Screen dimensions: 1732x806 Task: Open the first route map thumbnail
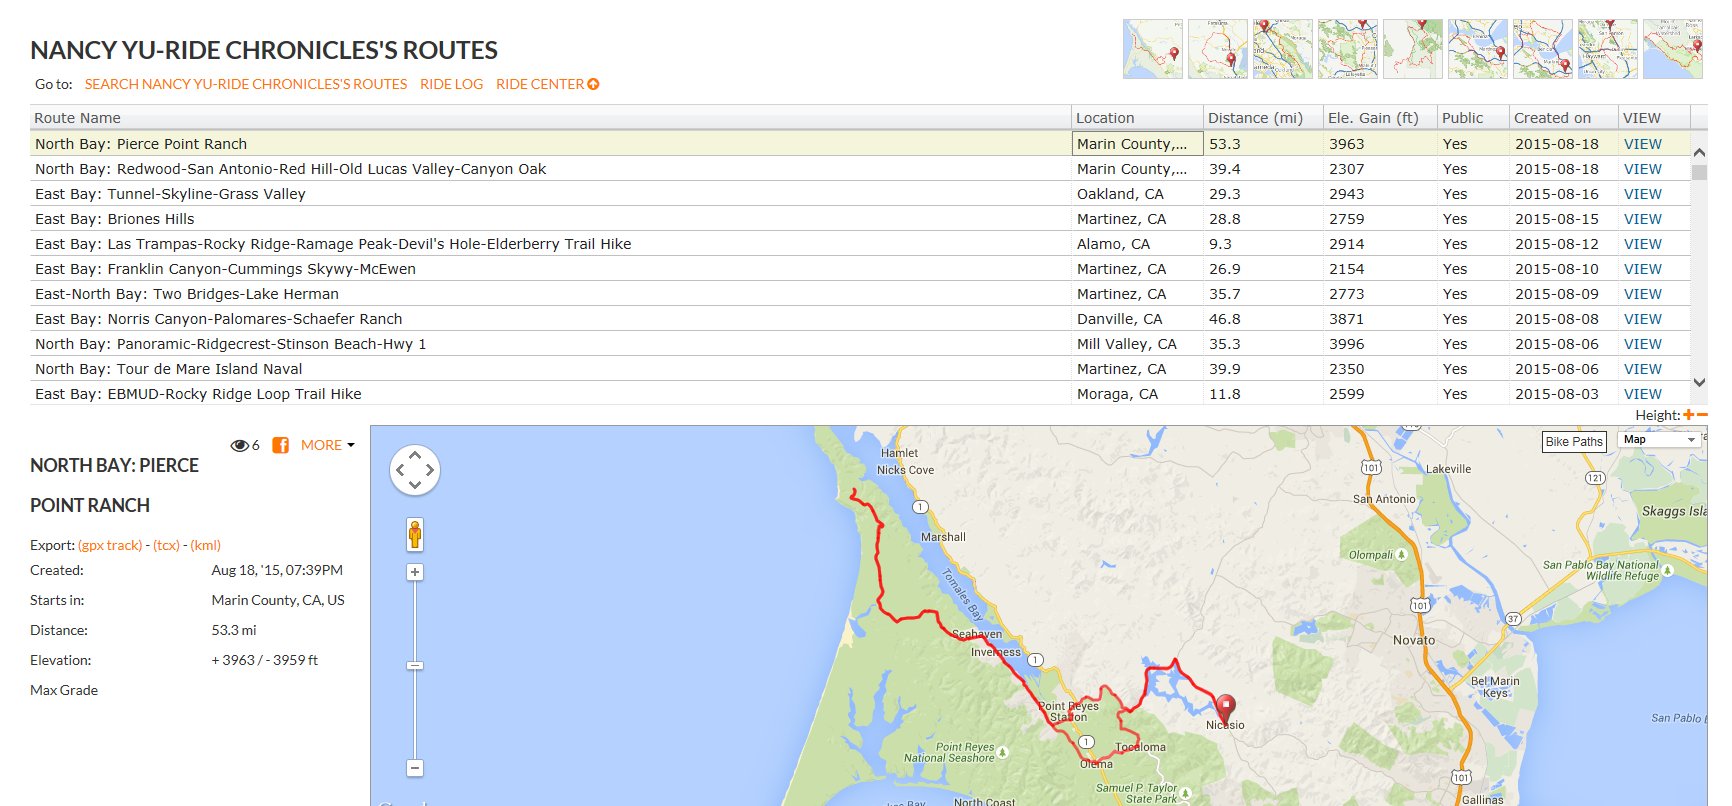[1152, 48]
